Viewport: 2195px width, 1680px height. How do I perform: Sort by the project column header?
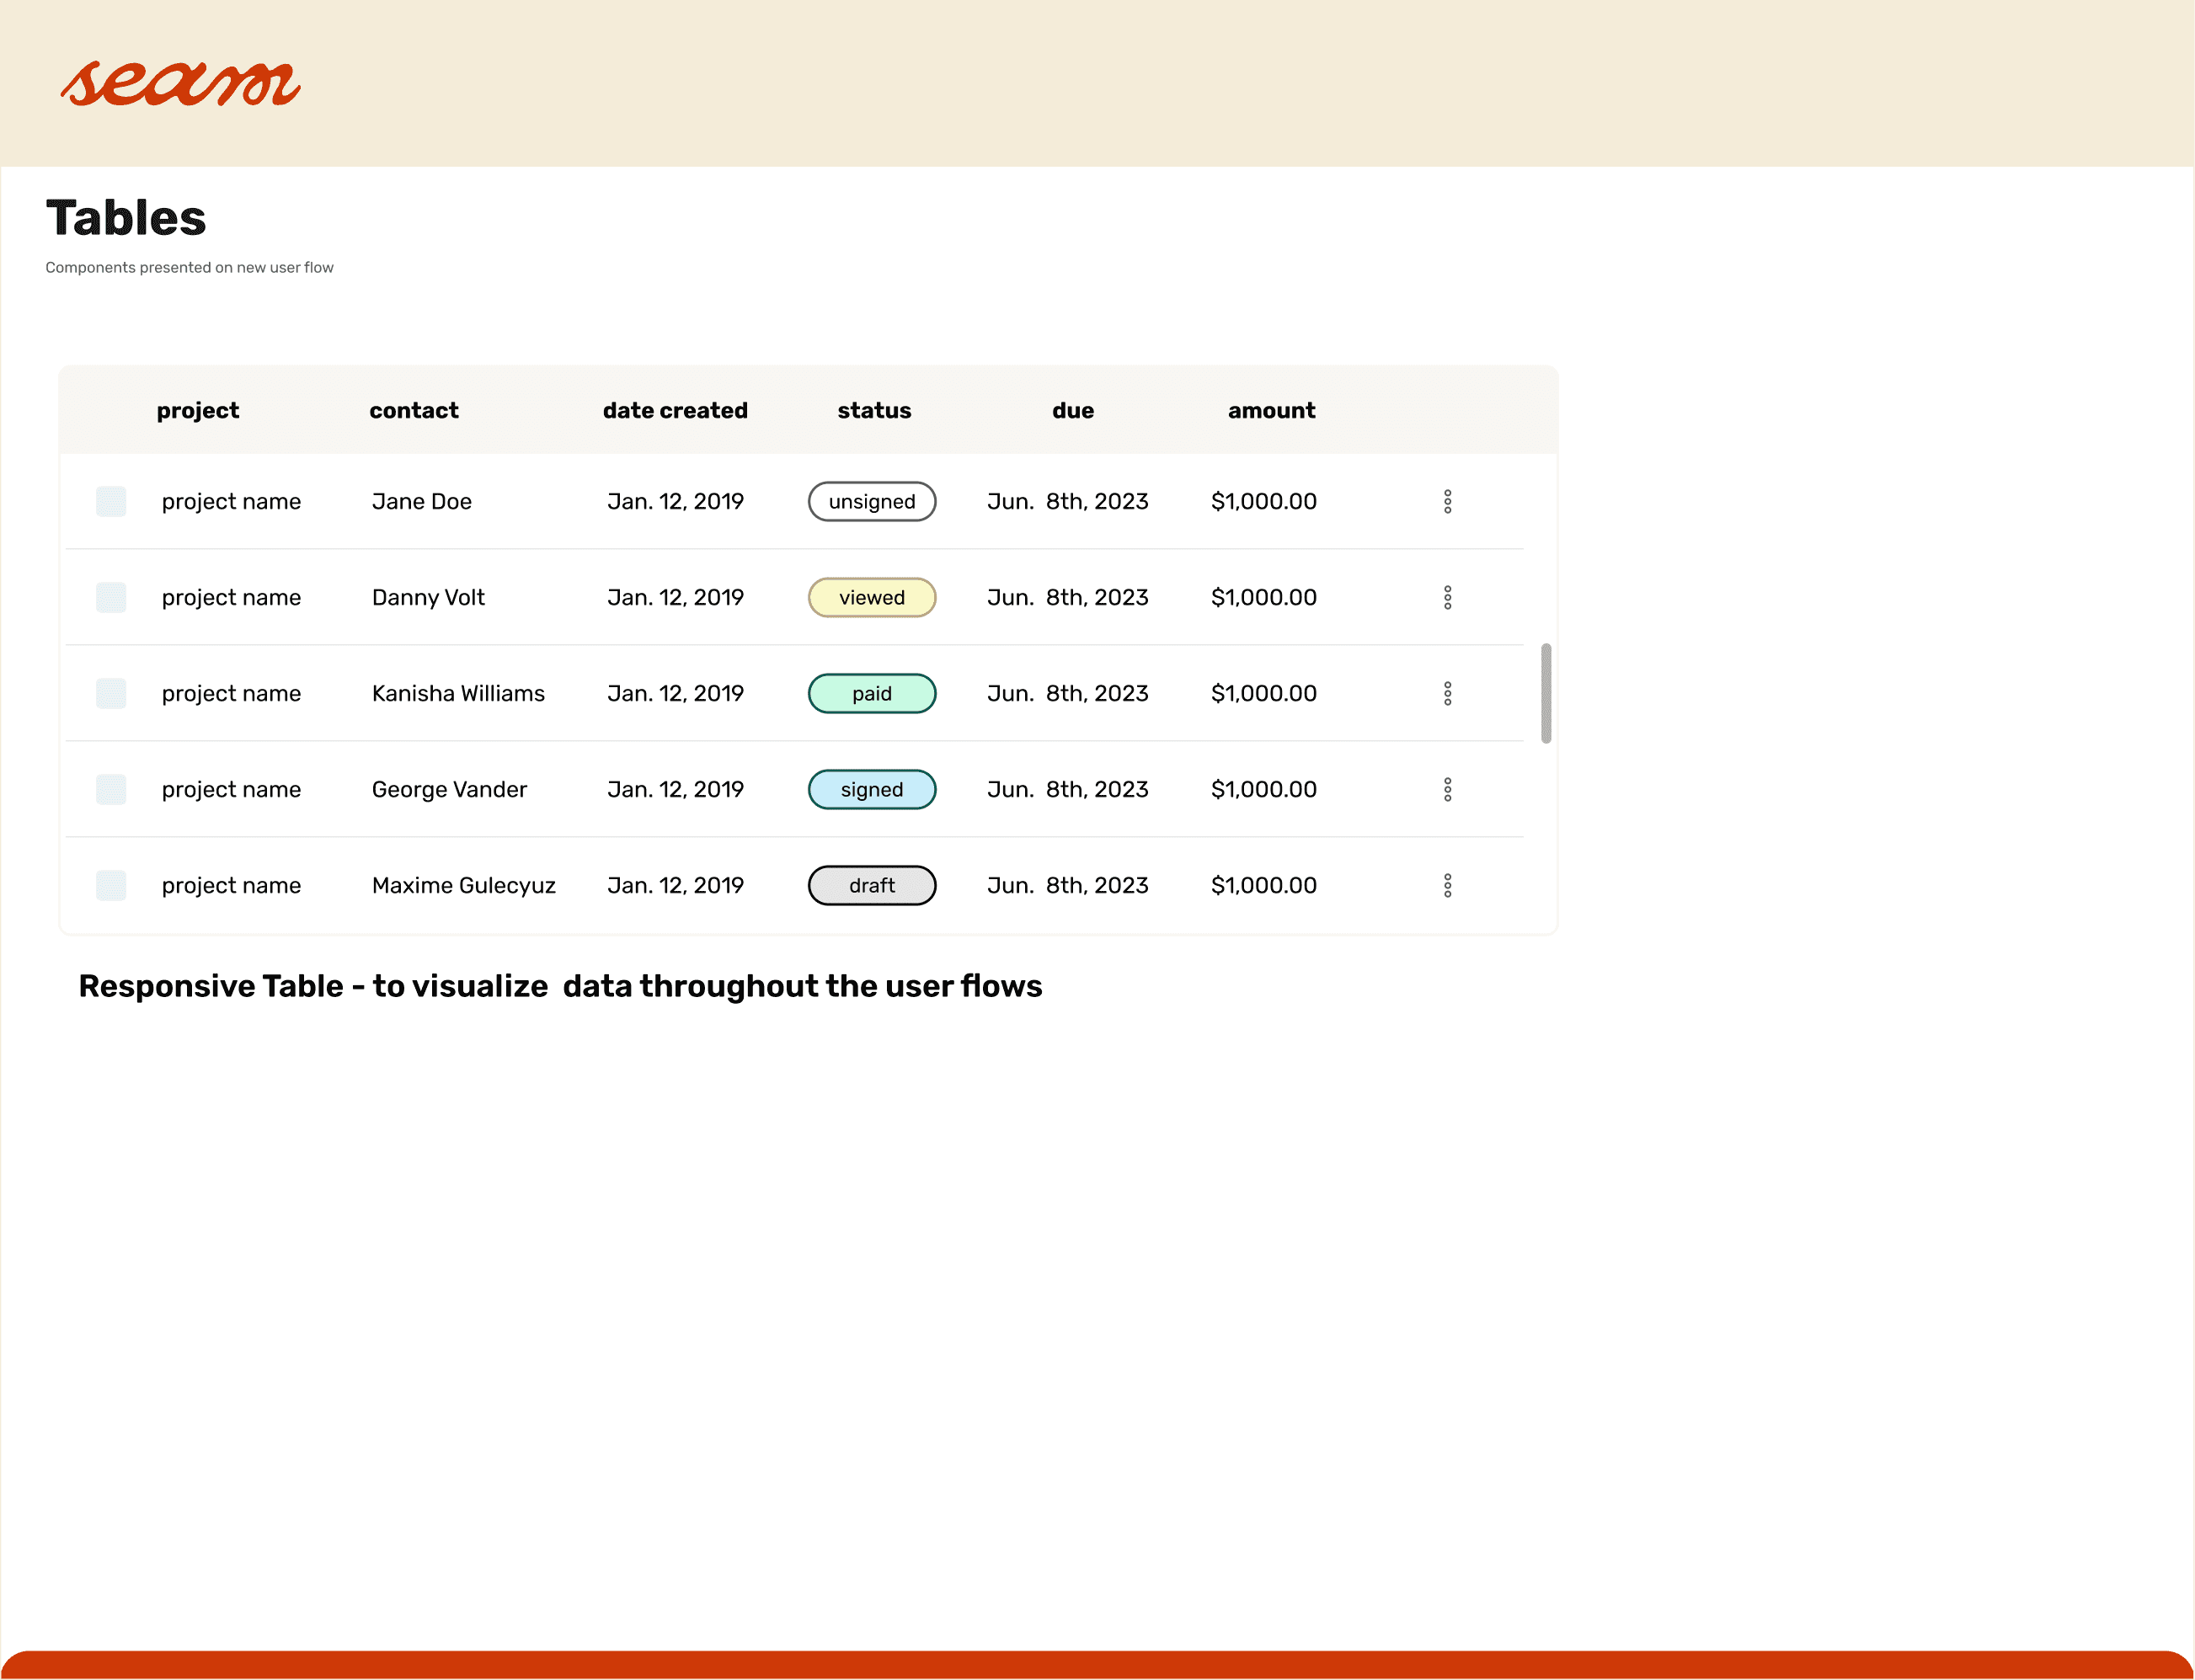point(198,410)
